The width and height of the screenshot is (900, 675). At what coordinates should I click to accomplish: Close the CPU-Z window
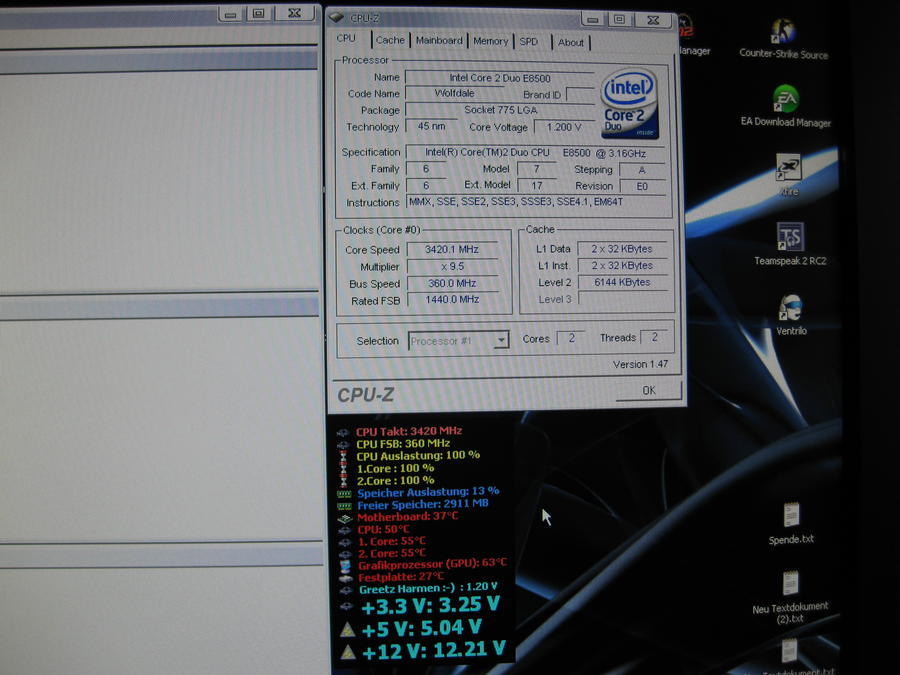click(653, 20)
